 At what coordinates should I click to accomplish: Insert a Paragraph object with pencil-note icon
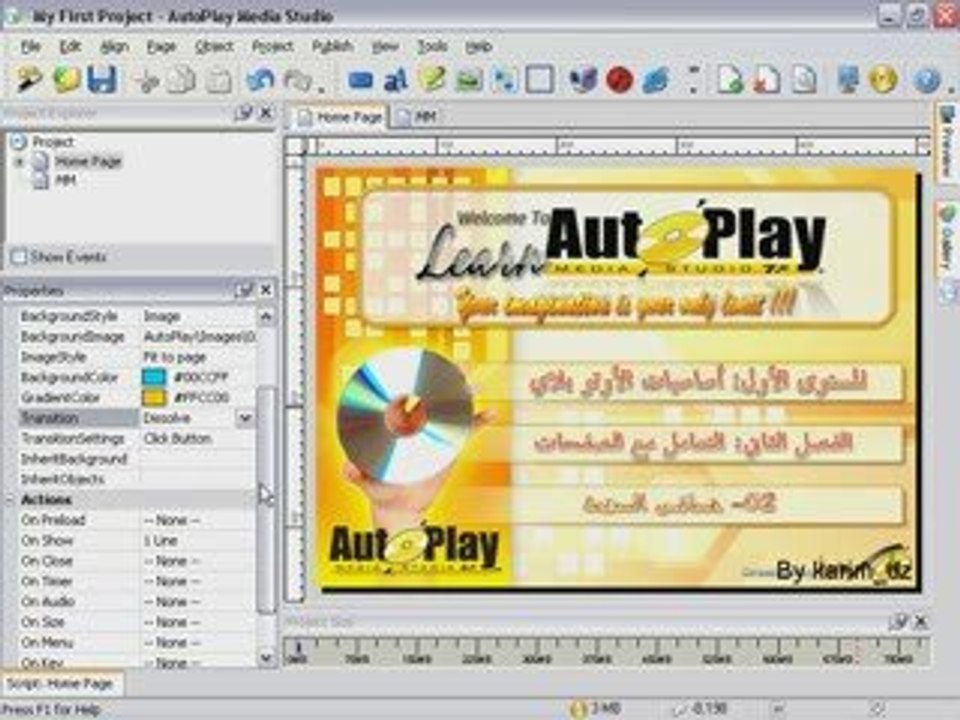point(432,80)
